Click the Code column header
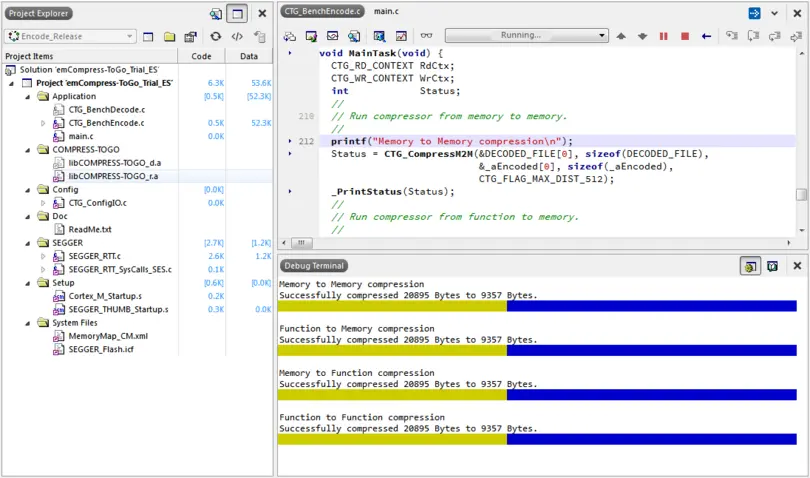810x478 pixels. click(201, 56)
